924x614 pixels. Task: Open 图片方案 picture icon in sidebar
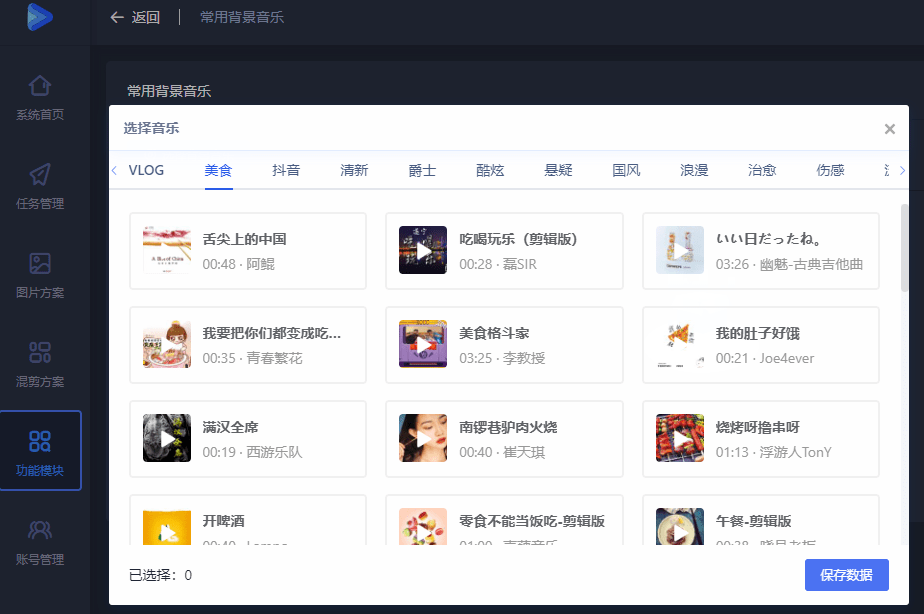(39, 263)
